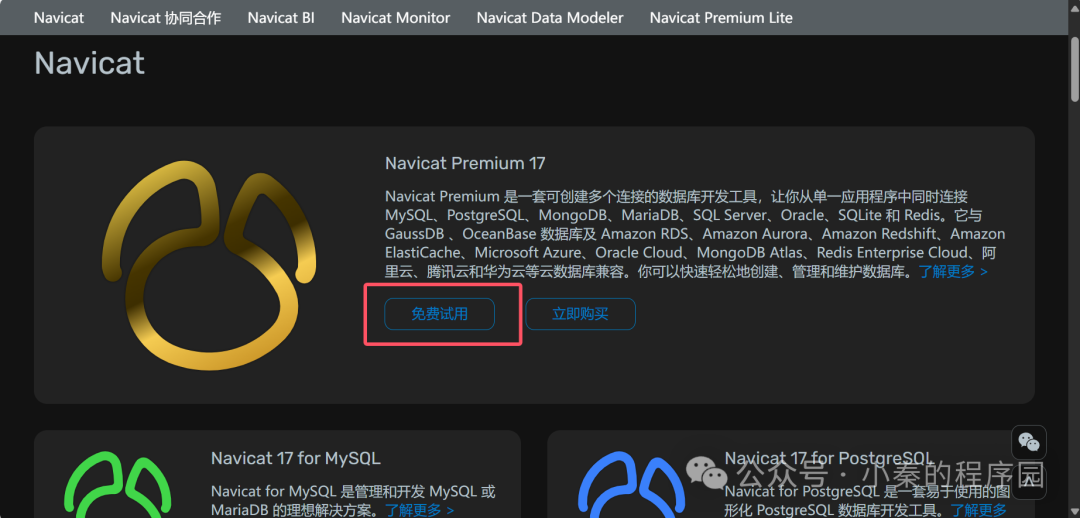The width and height of the screenshot is (1080, 518).
Task: Click the Navicat Premium 17 title
Action: coord(465,163)
